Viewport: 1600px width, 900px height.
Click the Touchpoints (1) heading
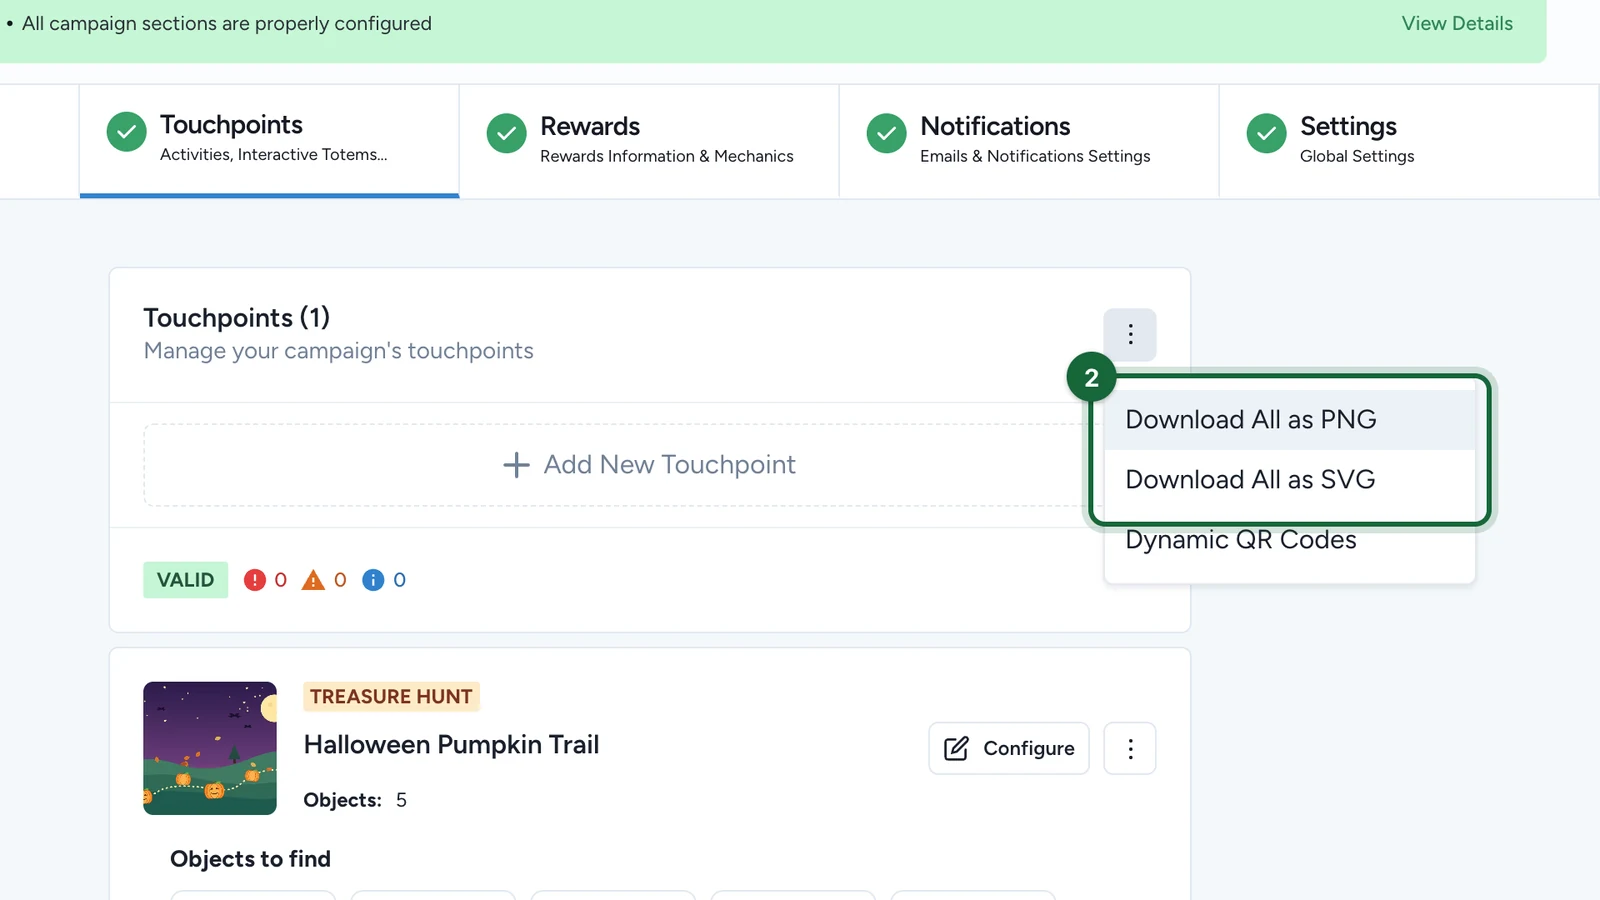[236, 318]
